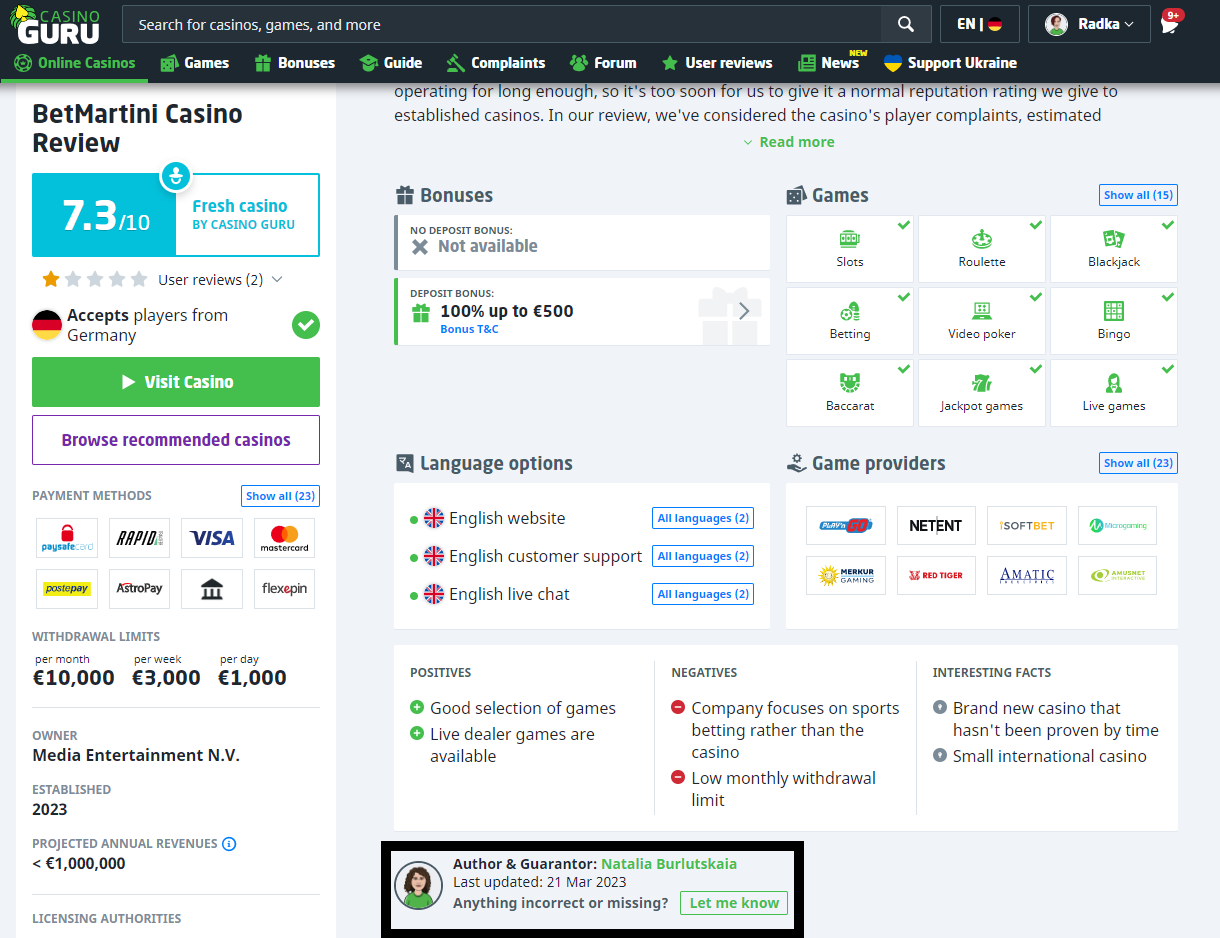Go to the Forum menu item

tap(603, 63)
